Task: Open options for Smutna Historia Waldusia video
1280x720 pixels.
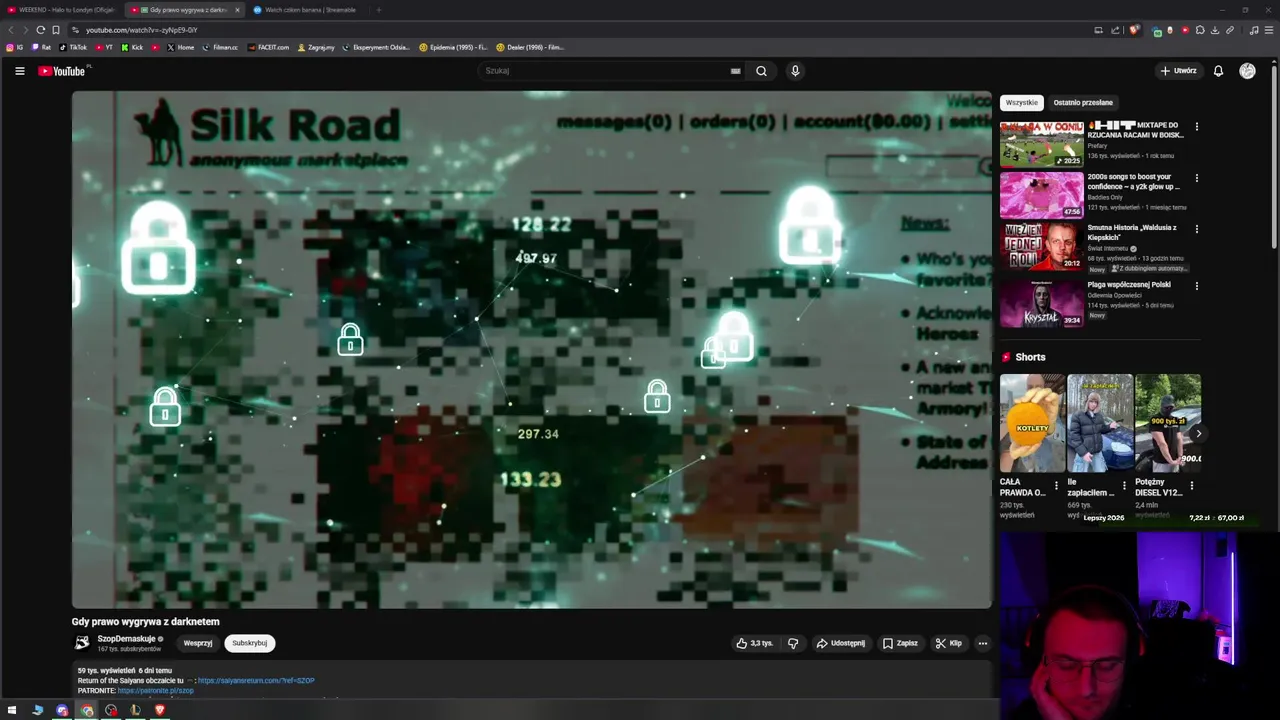Action: pyautogui.click(x=1196, y=229)
